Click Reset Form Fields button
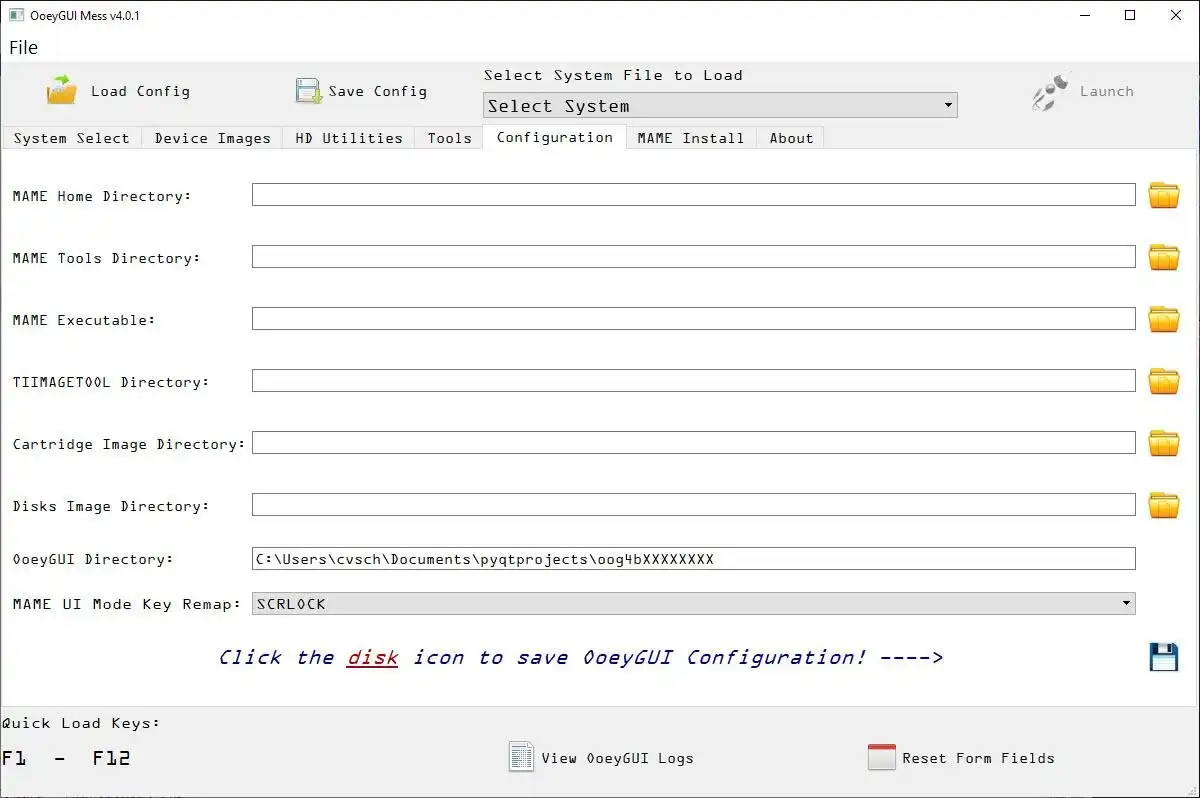Viewport: 1200px width, 798px height. (x=961, y=757)
